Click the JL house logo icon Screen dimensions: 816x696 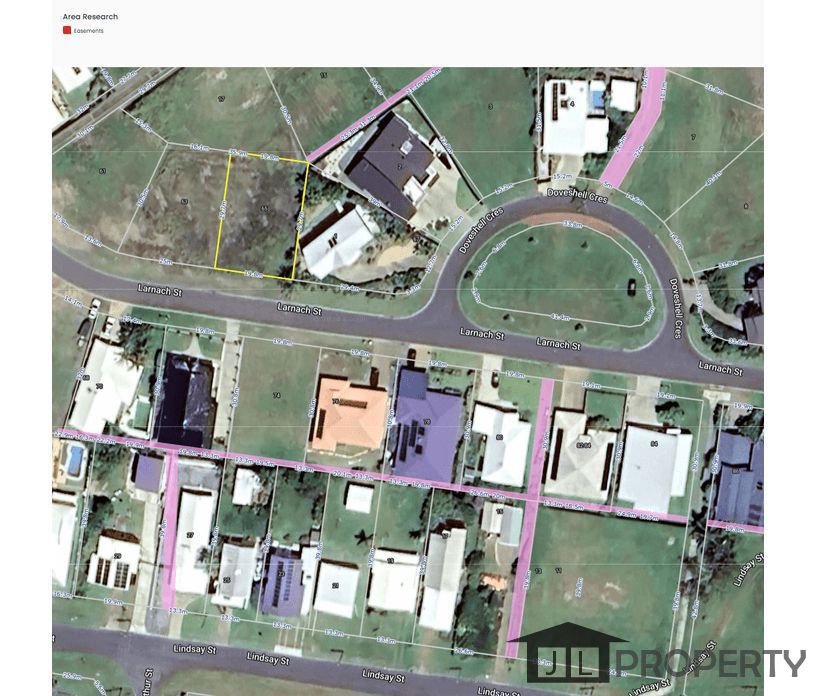click(568, 652)
